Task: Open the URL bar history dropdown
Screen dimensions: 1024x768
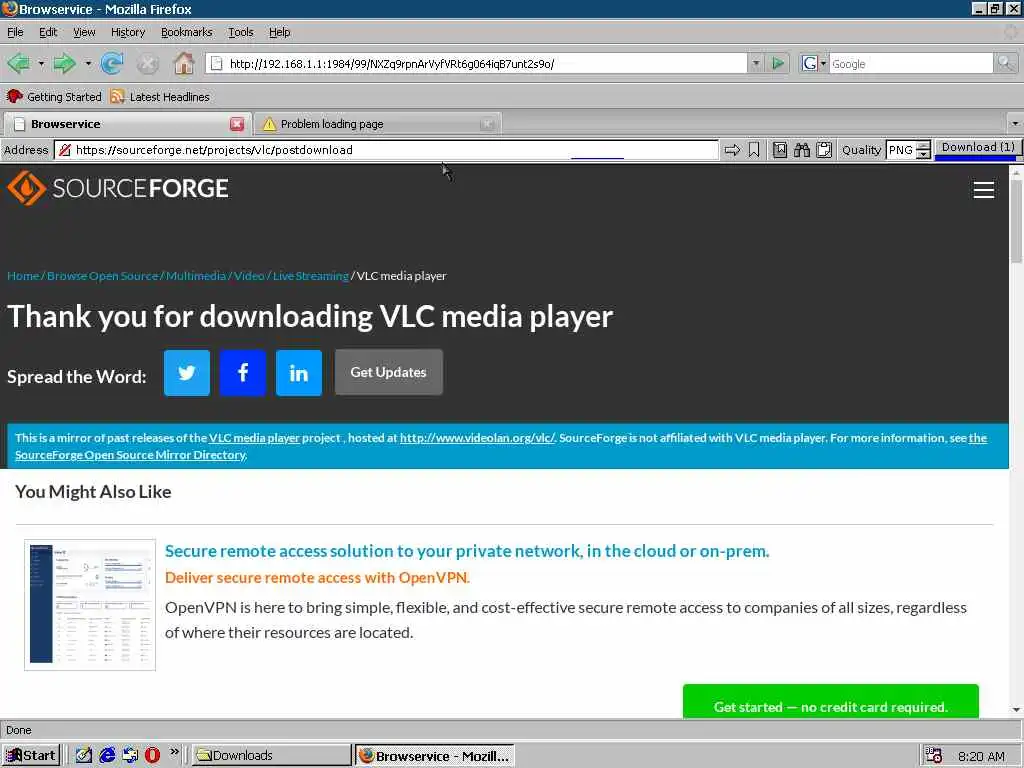Action: pos(756,63)
